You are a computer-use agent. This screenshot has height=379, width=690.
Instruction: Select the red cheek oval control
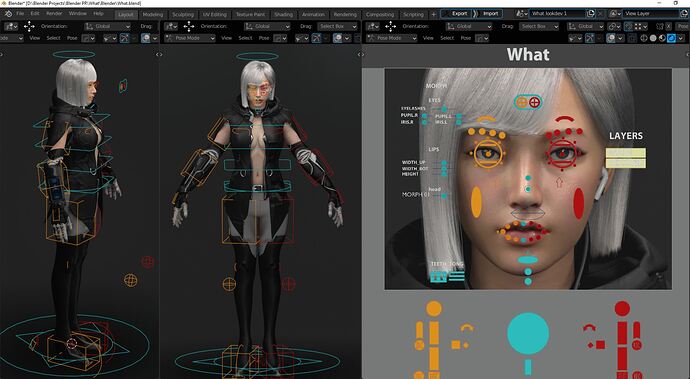579,203
